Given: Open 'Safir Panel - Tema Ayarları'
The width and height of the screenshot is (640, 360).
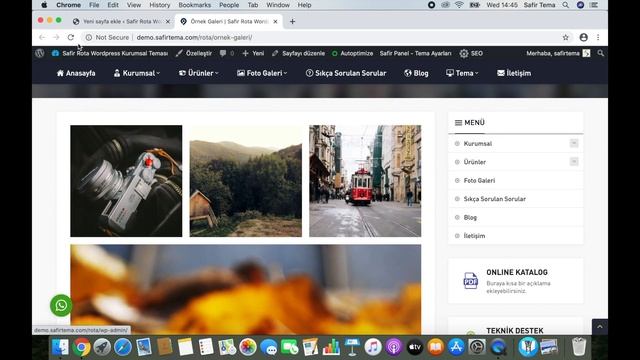Looking at the screenshot, I should click(x=416, y=53).
